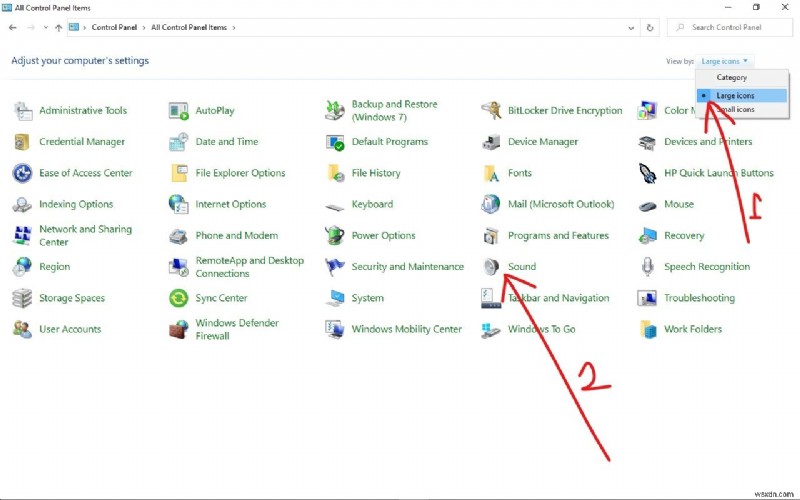This screenshot has width=800, height=500.
Task: Open the HP Quick Launch Buttons icon
Action: coord(647,173)
